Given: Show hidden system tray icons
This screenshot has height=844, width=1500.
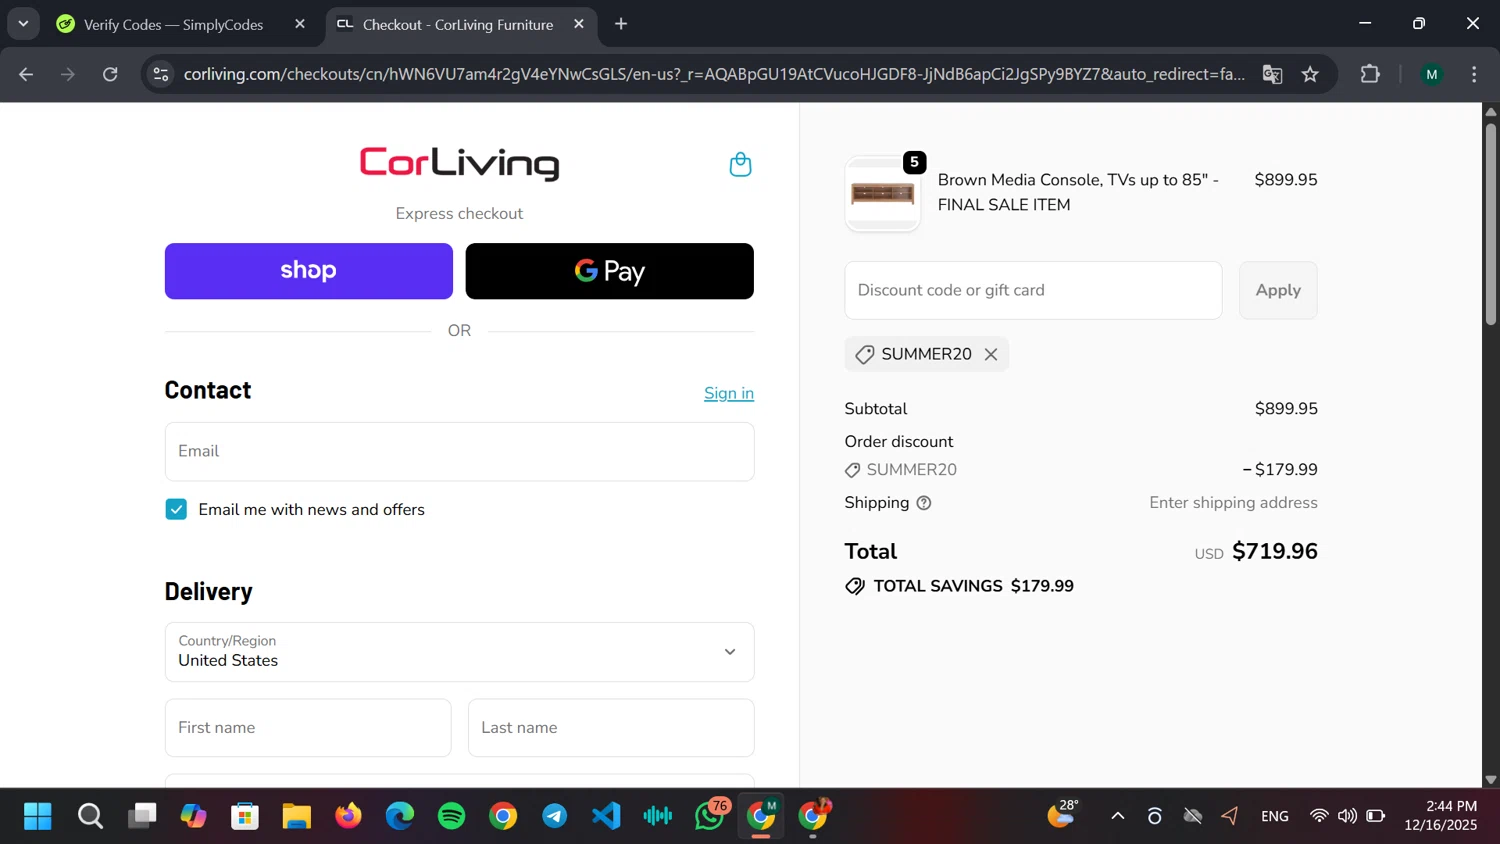Looking at the screenshot, I should pos(1118,816).
